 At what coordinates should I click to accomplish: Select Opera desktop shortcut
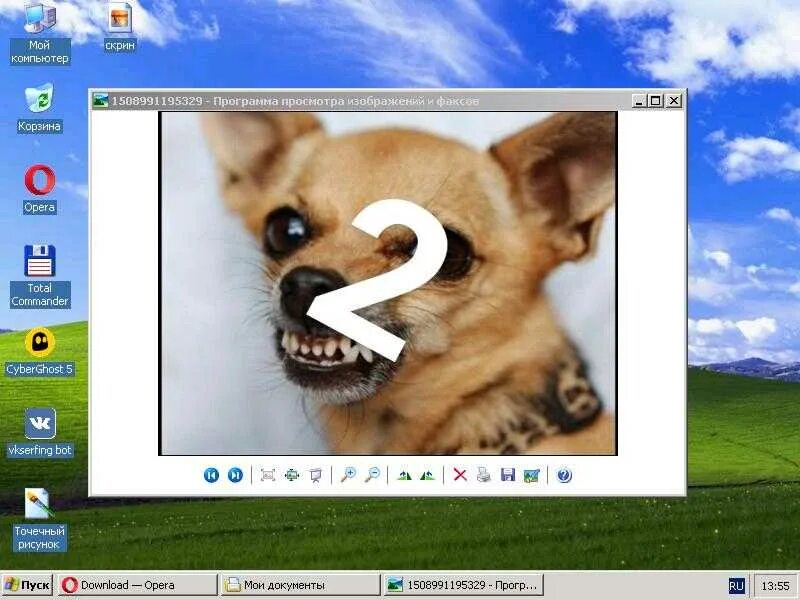pos(40,188)
